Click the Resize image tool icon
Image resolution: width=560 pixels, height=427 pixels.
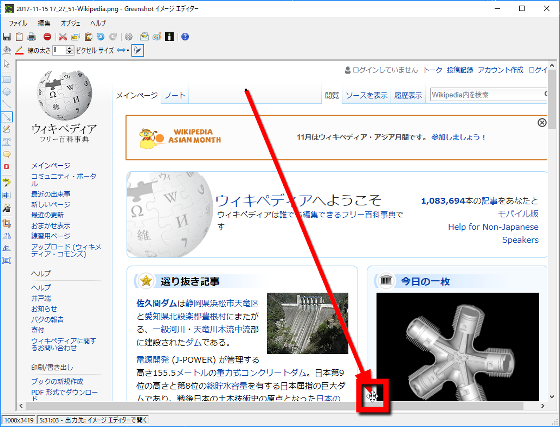pos(7,261)
